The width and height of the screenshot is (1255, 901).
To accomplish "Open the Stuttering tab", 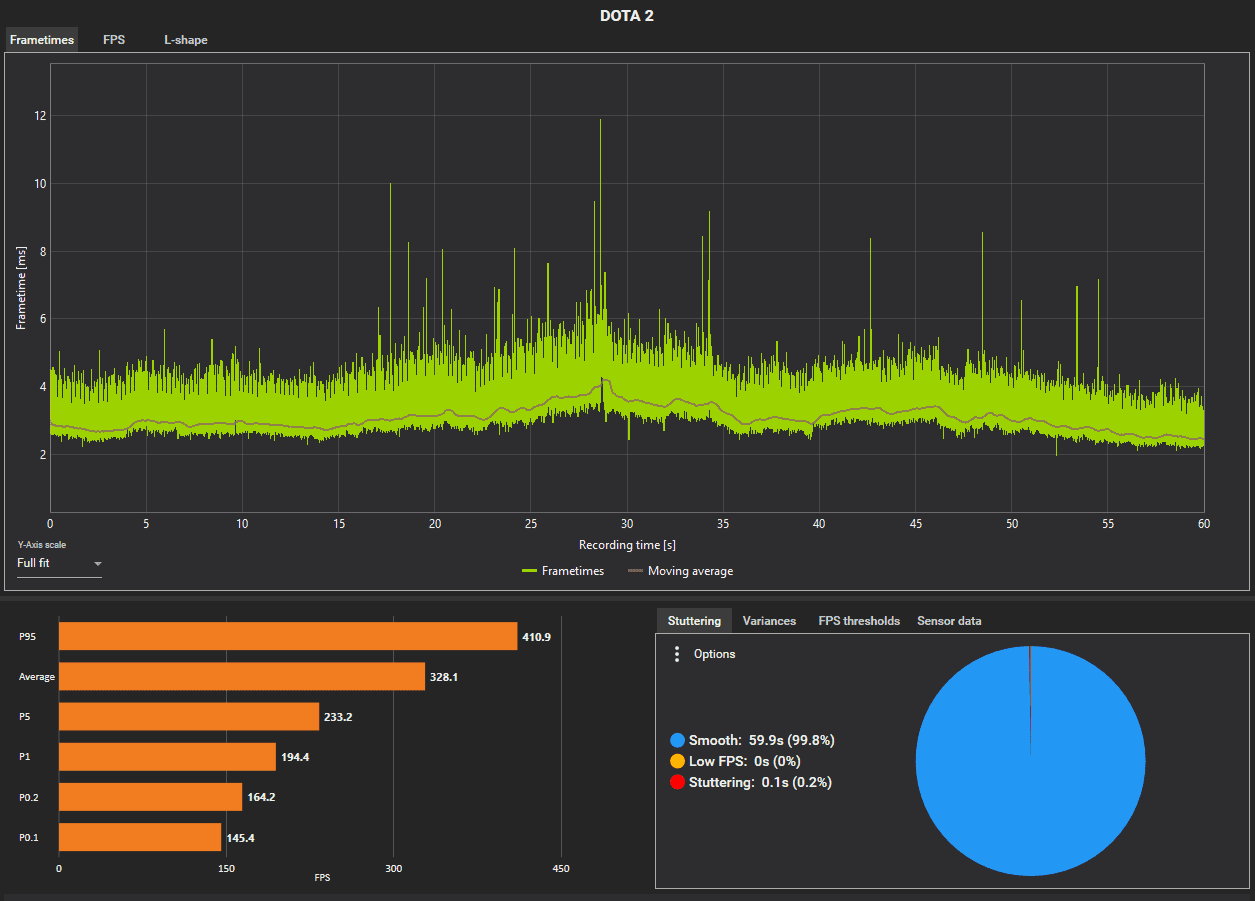I will click(x=694, y=621).
